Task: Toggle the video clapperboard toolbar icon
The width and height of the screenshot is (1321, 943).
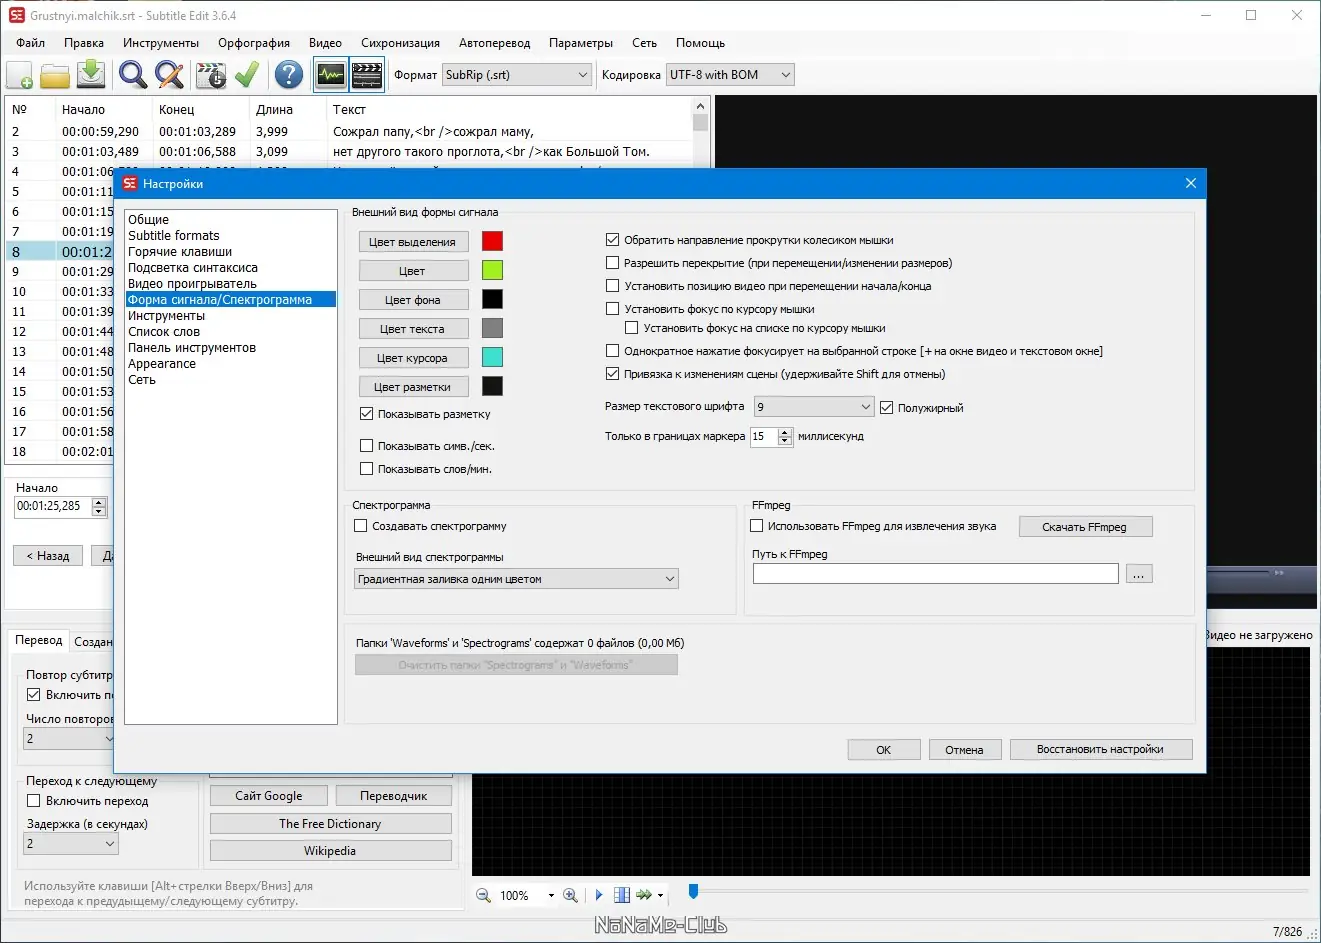Action: click(367, 75)
